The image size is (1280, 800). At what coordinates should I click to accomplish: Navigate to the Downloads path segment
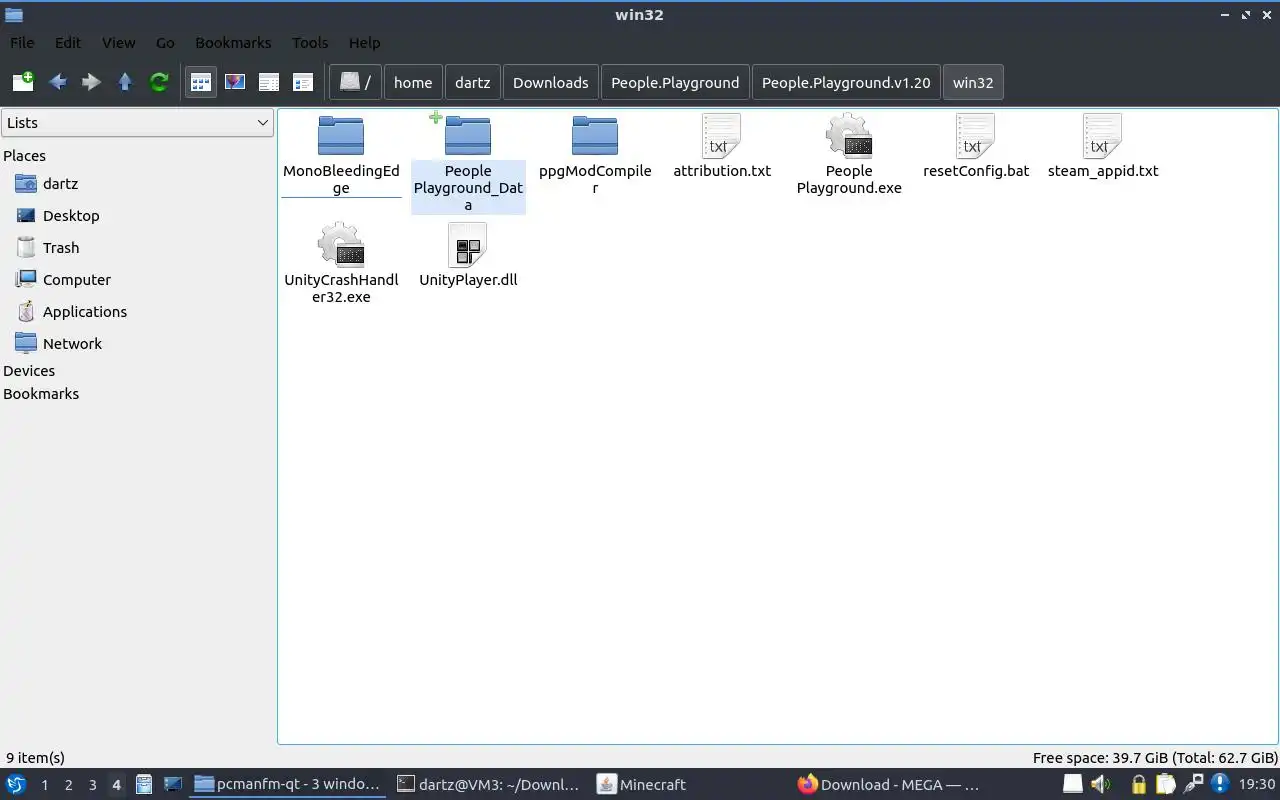pos(551,82)
